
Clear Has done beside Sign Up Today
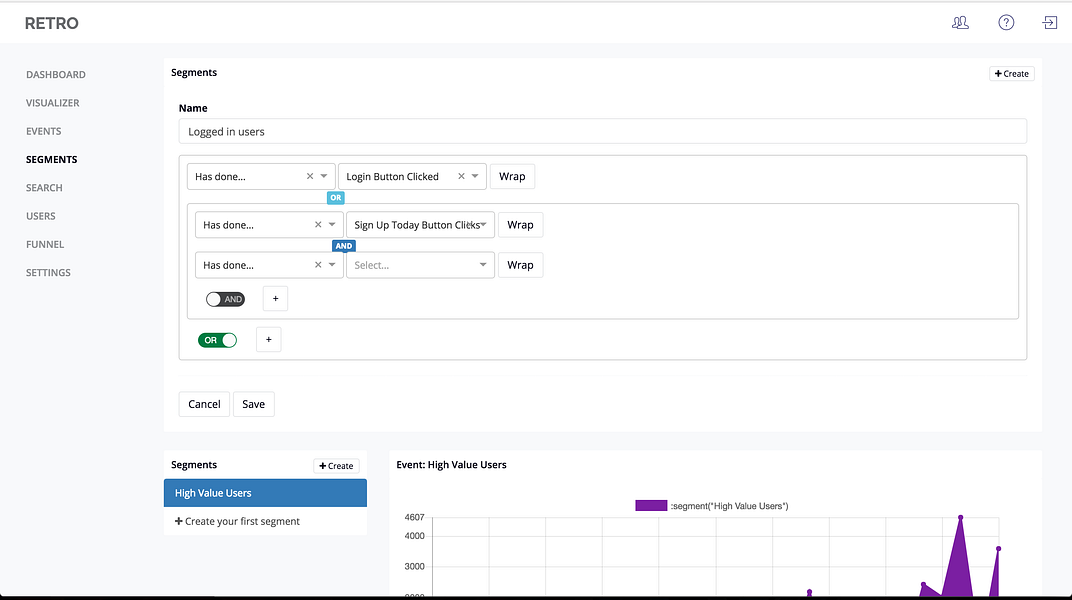point(318,225)
